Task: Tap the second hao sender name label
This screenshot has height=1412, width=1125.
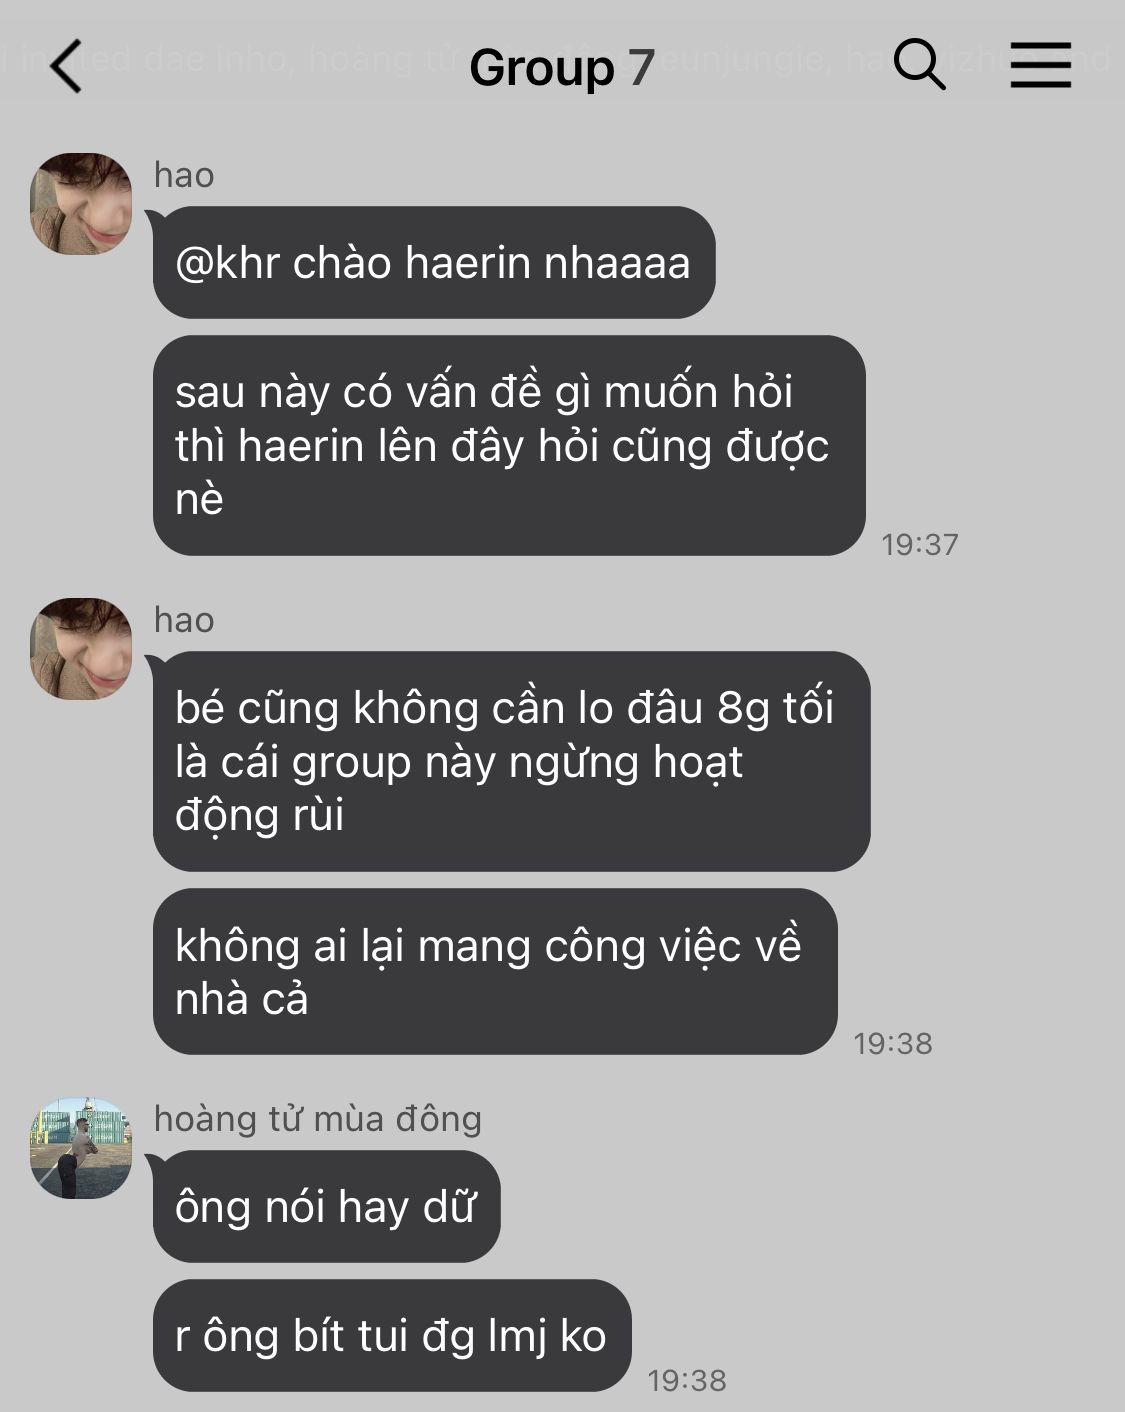Action: pyautogui.click(x=184, y=620)
